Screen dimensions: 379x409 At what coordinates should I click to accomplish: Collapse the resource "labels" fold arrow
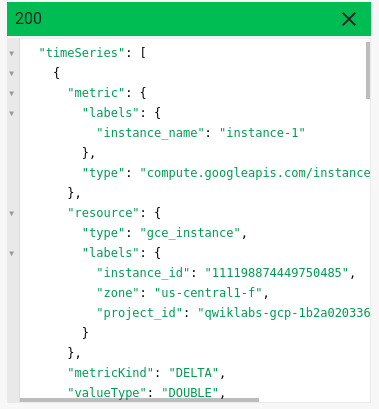tap(12, 253)
